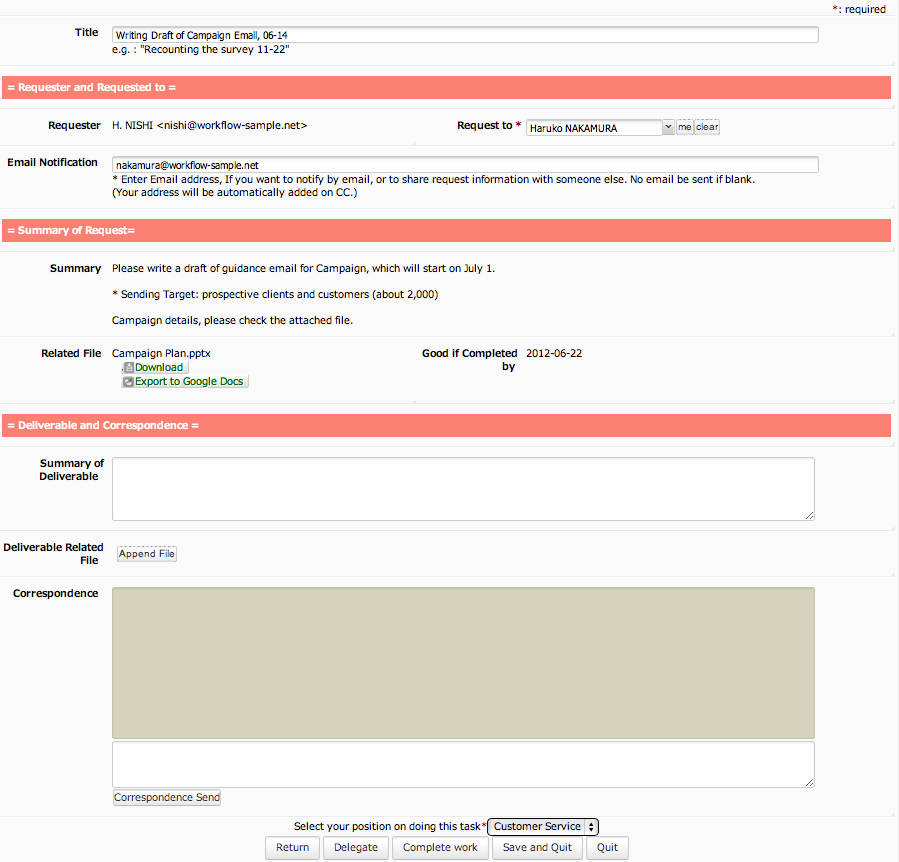Delegate this task to someone else

(x=355, y=847)
